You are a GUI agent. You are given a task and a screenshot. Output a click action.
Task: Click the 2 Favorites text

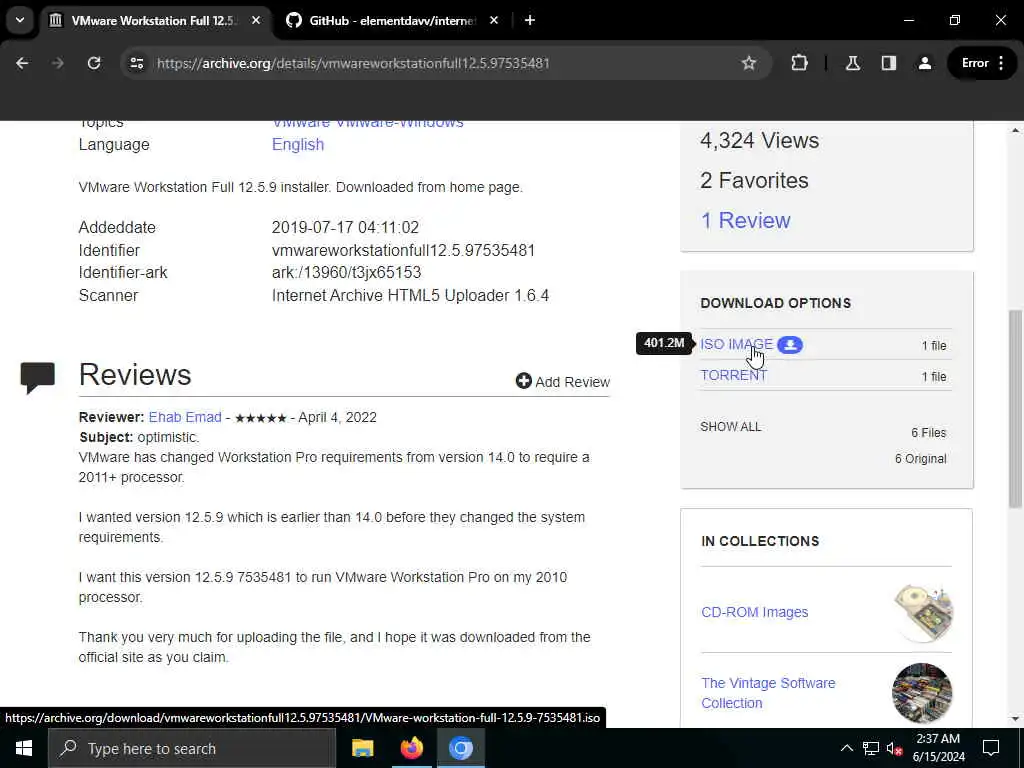click(x=754, y=181)
